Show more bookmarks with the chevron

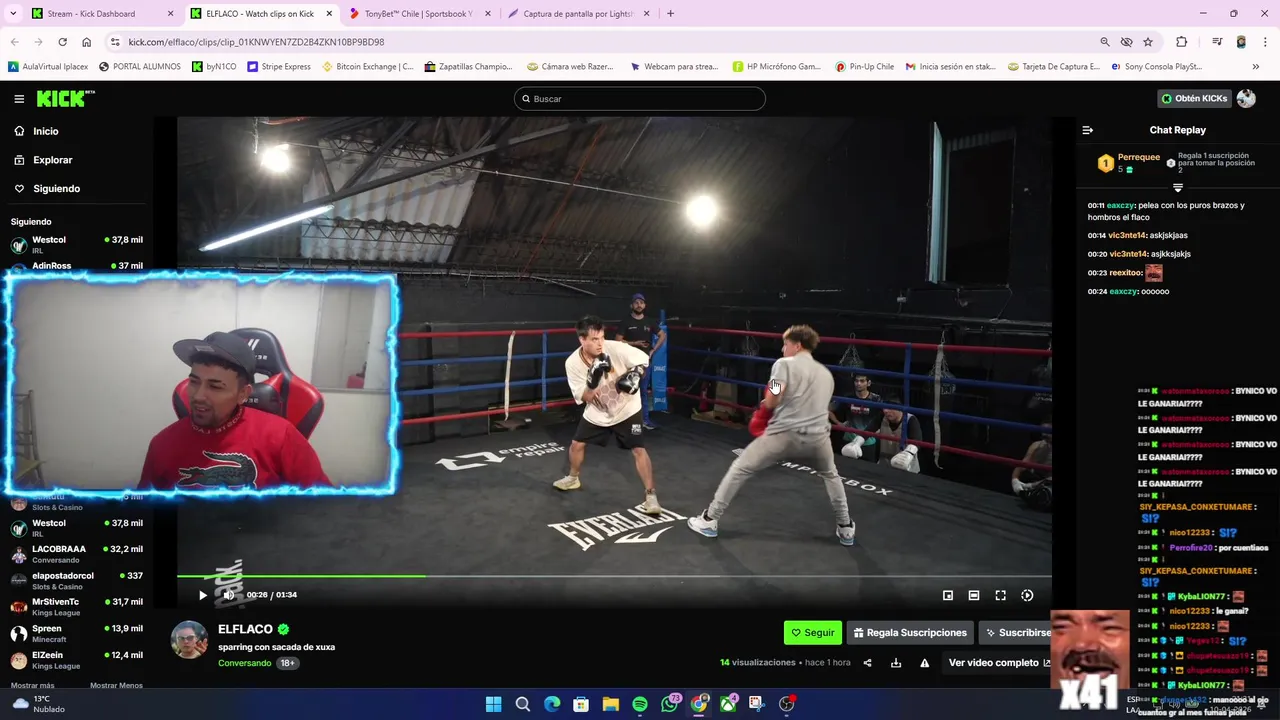1255,67
